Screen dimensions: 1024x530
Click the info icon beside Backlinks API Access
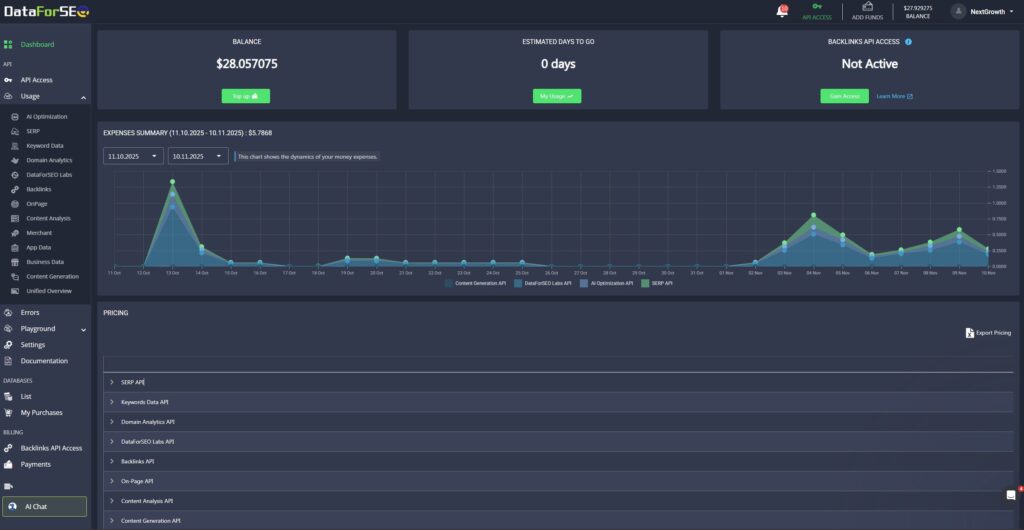coord(908,42)
